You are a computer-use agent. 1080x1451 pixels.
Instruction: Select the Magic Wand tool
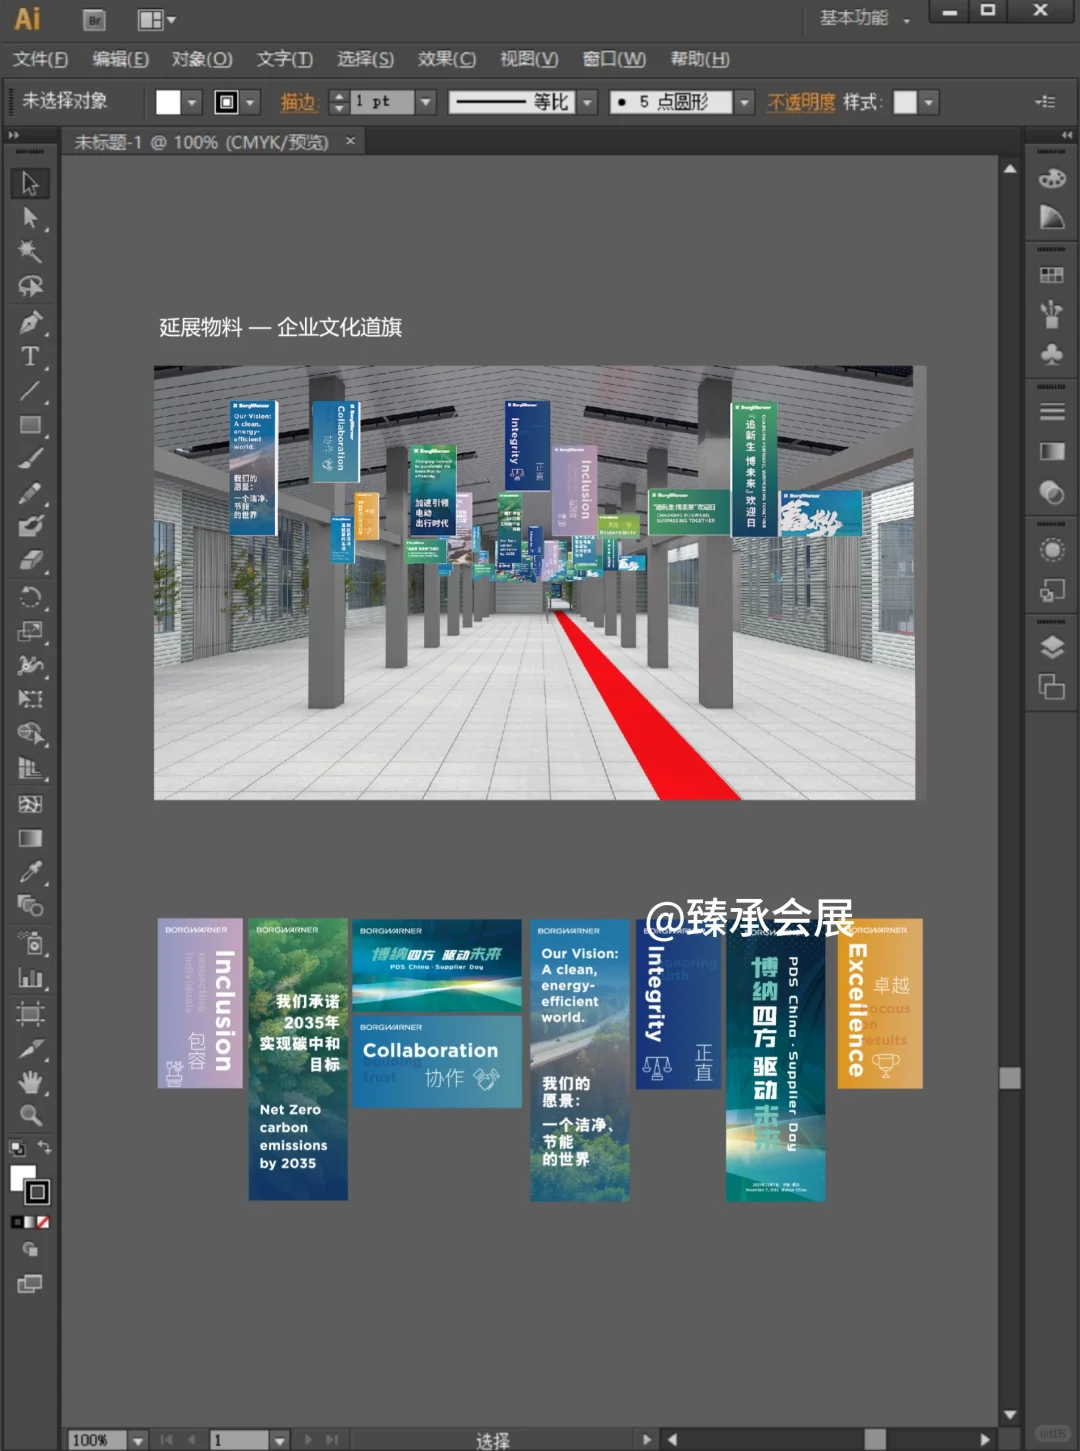[30, 251]
